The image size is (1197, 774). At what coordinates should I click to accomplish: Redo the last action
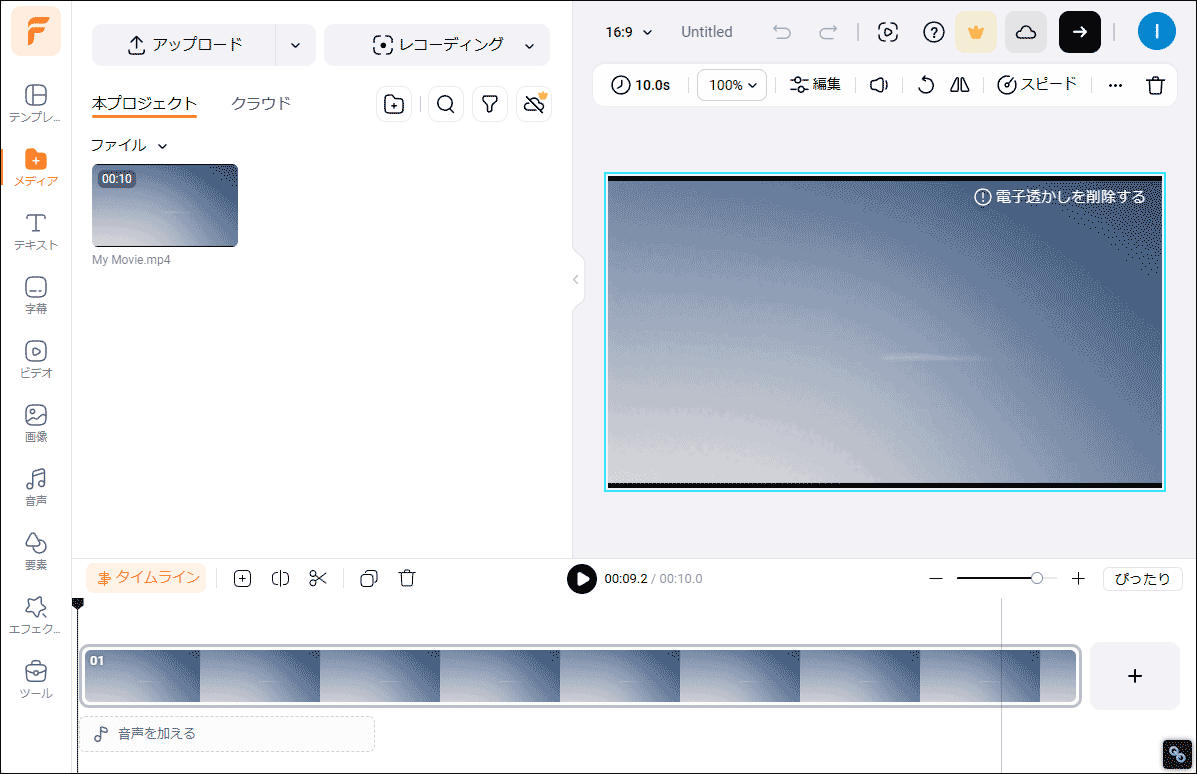pos(828,32)
